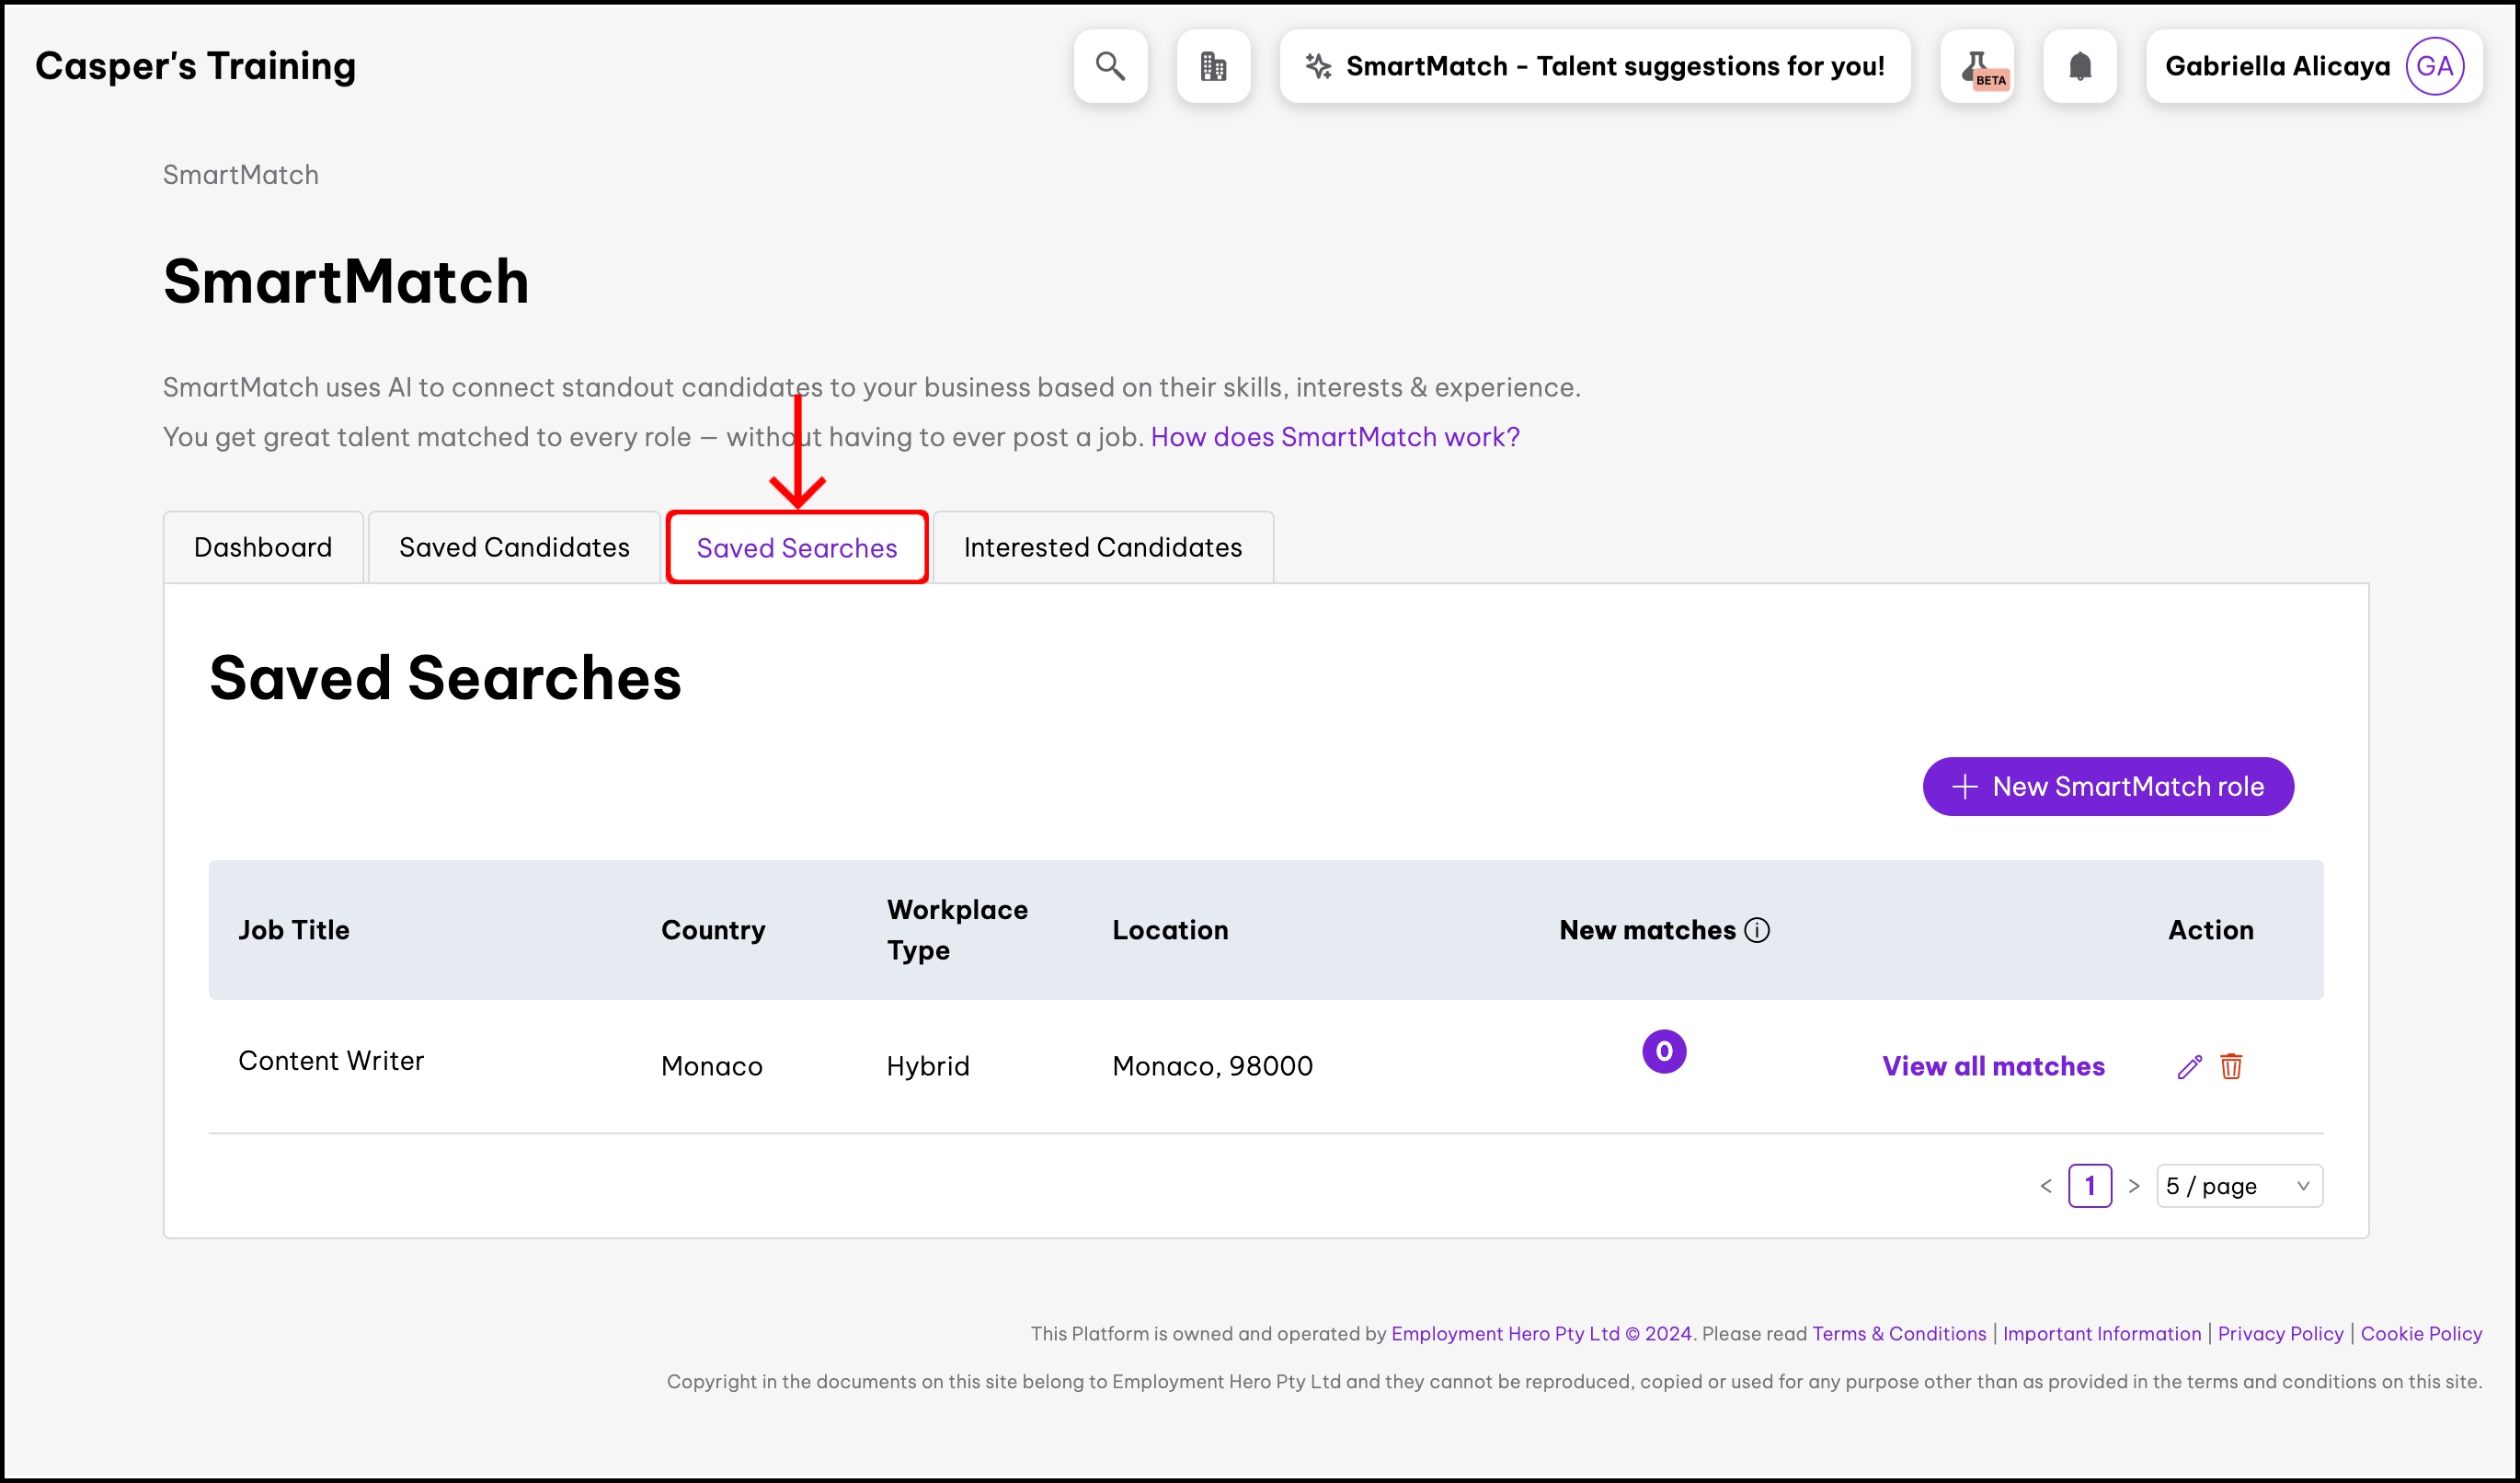Viewport: 2520px width, 1483px height.
Task: Open the Beta lab flask icon
Action: pos(1977,66)
